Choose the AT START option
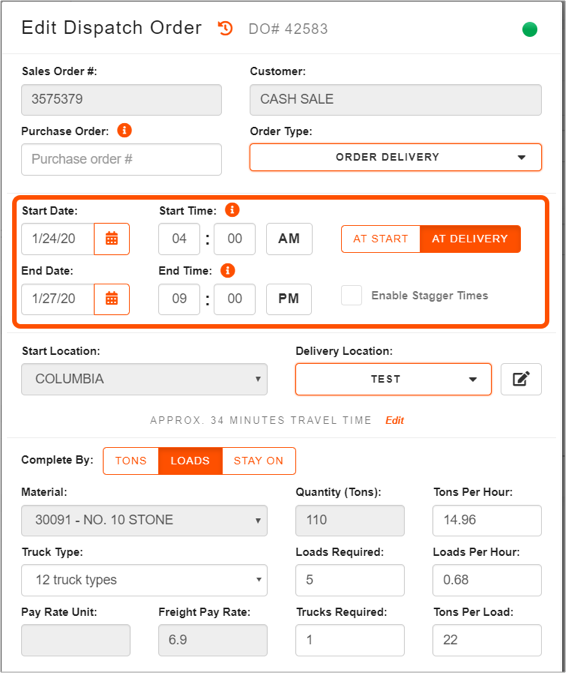Viewport: 566px width, 673px height. 381,239
